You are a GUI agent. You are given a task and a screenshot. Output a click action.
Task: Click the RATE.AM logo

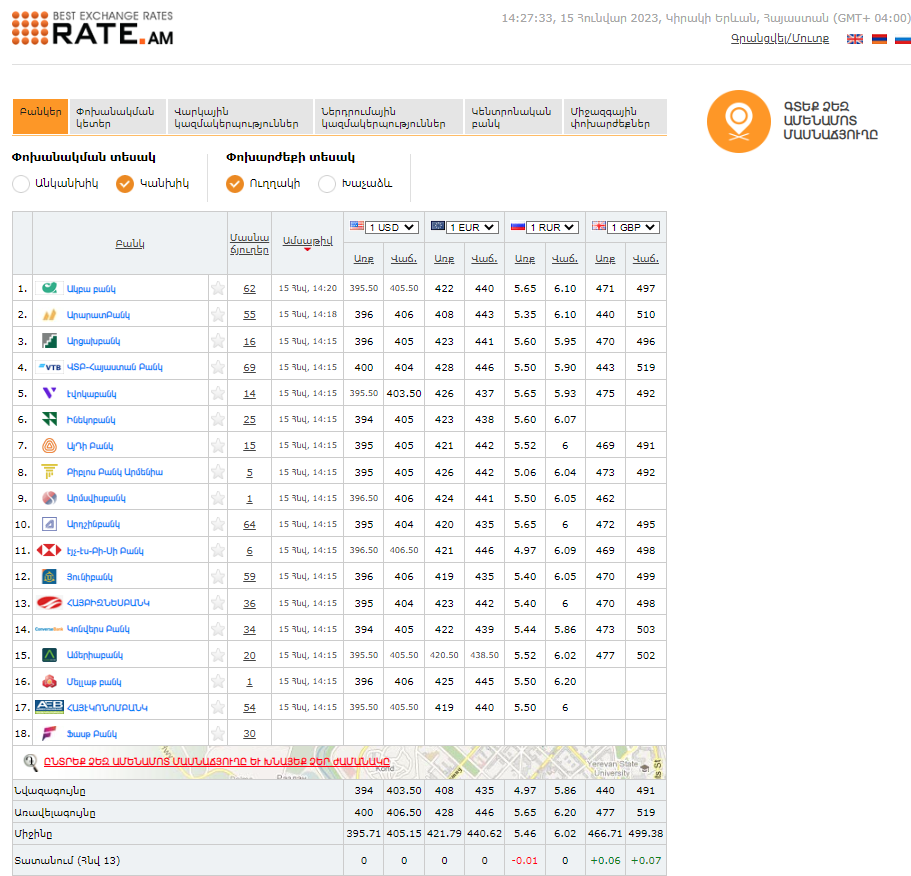92,28
